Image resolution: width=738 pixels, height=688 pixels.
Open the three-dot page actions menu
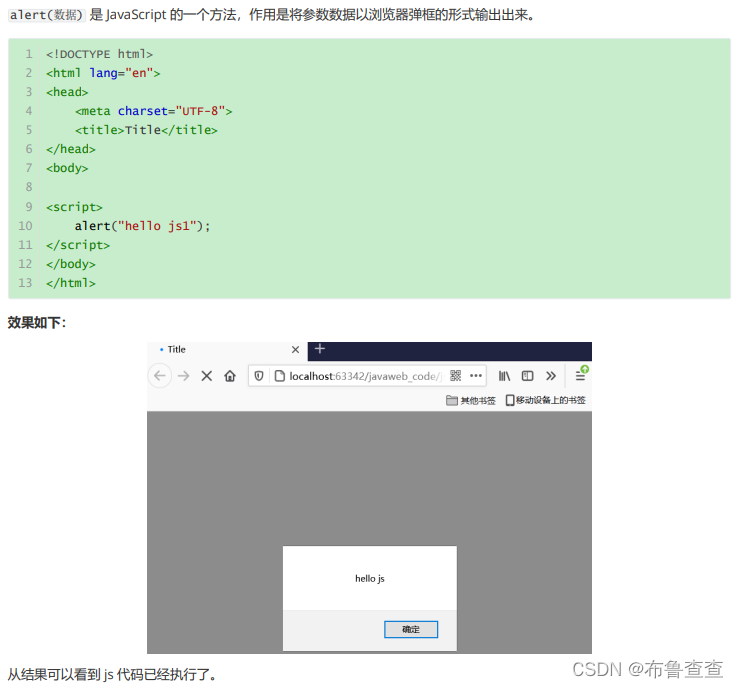[476, 376]
